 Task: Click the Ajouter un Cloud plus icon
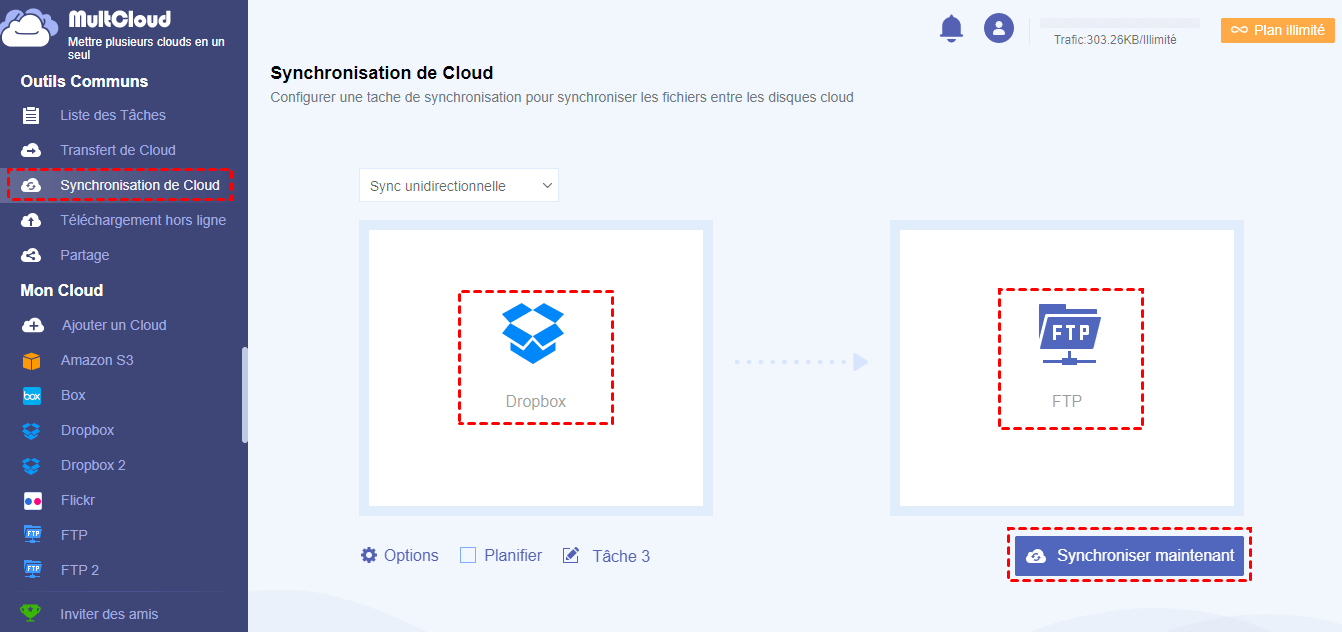(x=32, y=325)
